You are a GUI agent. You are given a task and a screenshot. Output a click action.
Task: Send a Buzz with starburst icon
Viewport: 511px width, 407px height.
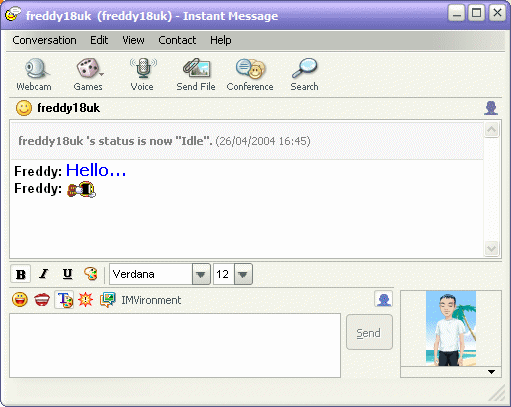point(86,299)
